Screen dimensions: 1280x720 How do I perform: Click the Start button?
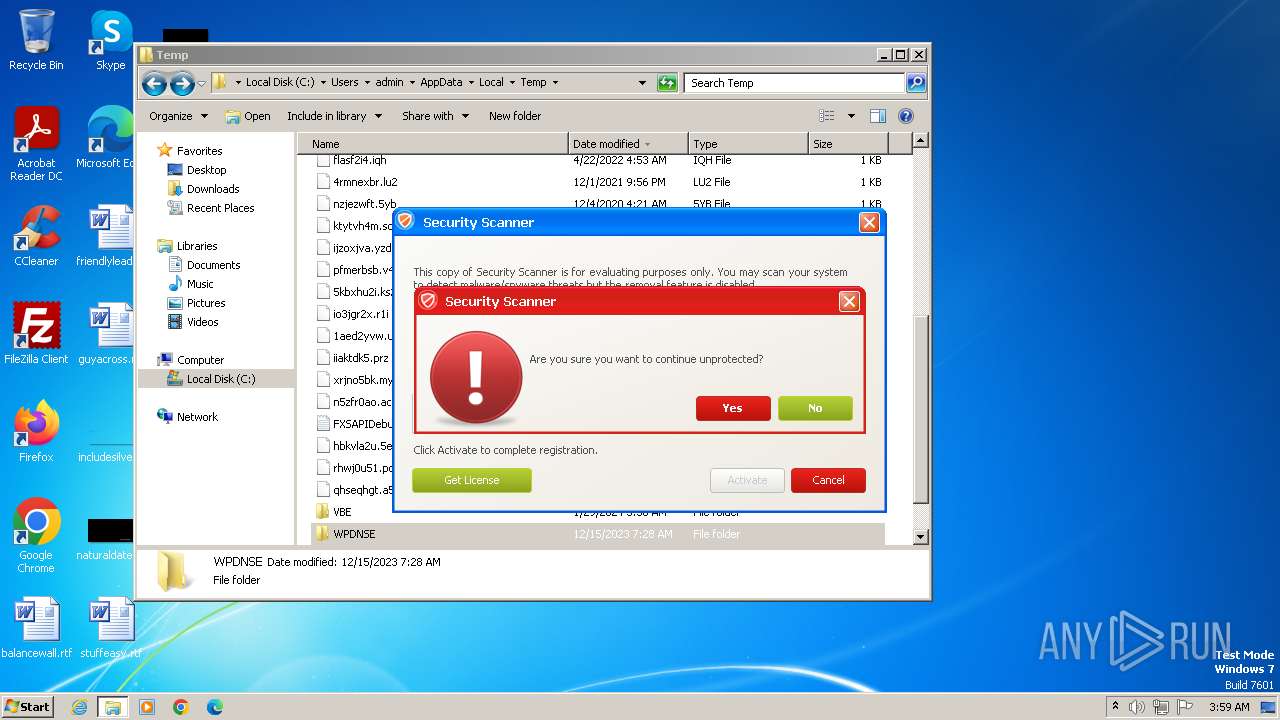pyautogui.click(x=28, y=706)
